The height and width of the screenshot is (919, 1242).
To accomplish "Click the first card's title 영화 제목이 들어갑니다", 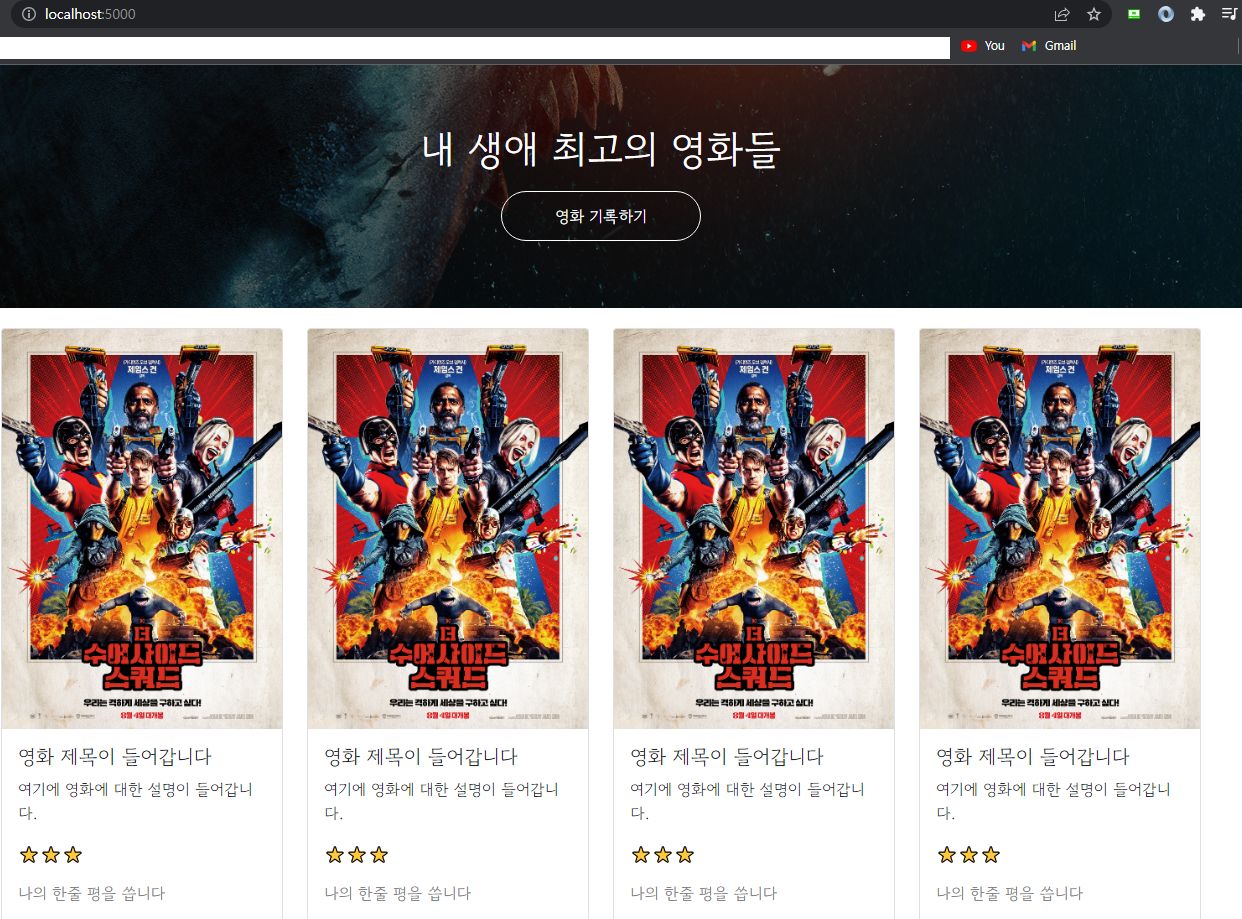I will coord(115,756).
